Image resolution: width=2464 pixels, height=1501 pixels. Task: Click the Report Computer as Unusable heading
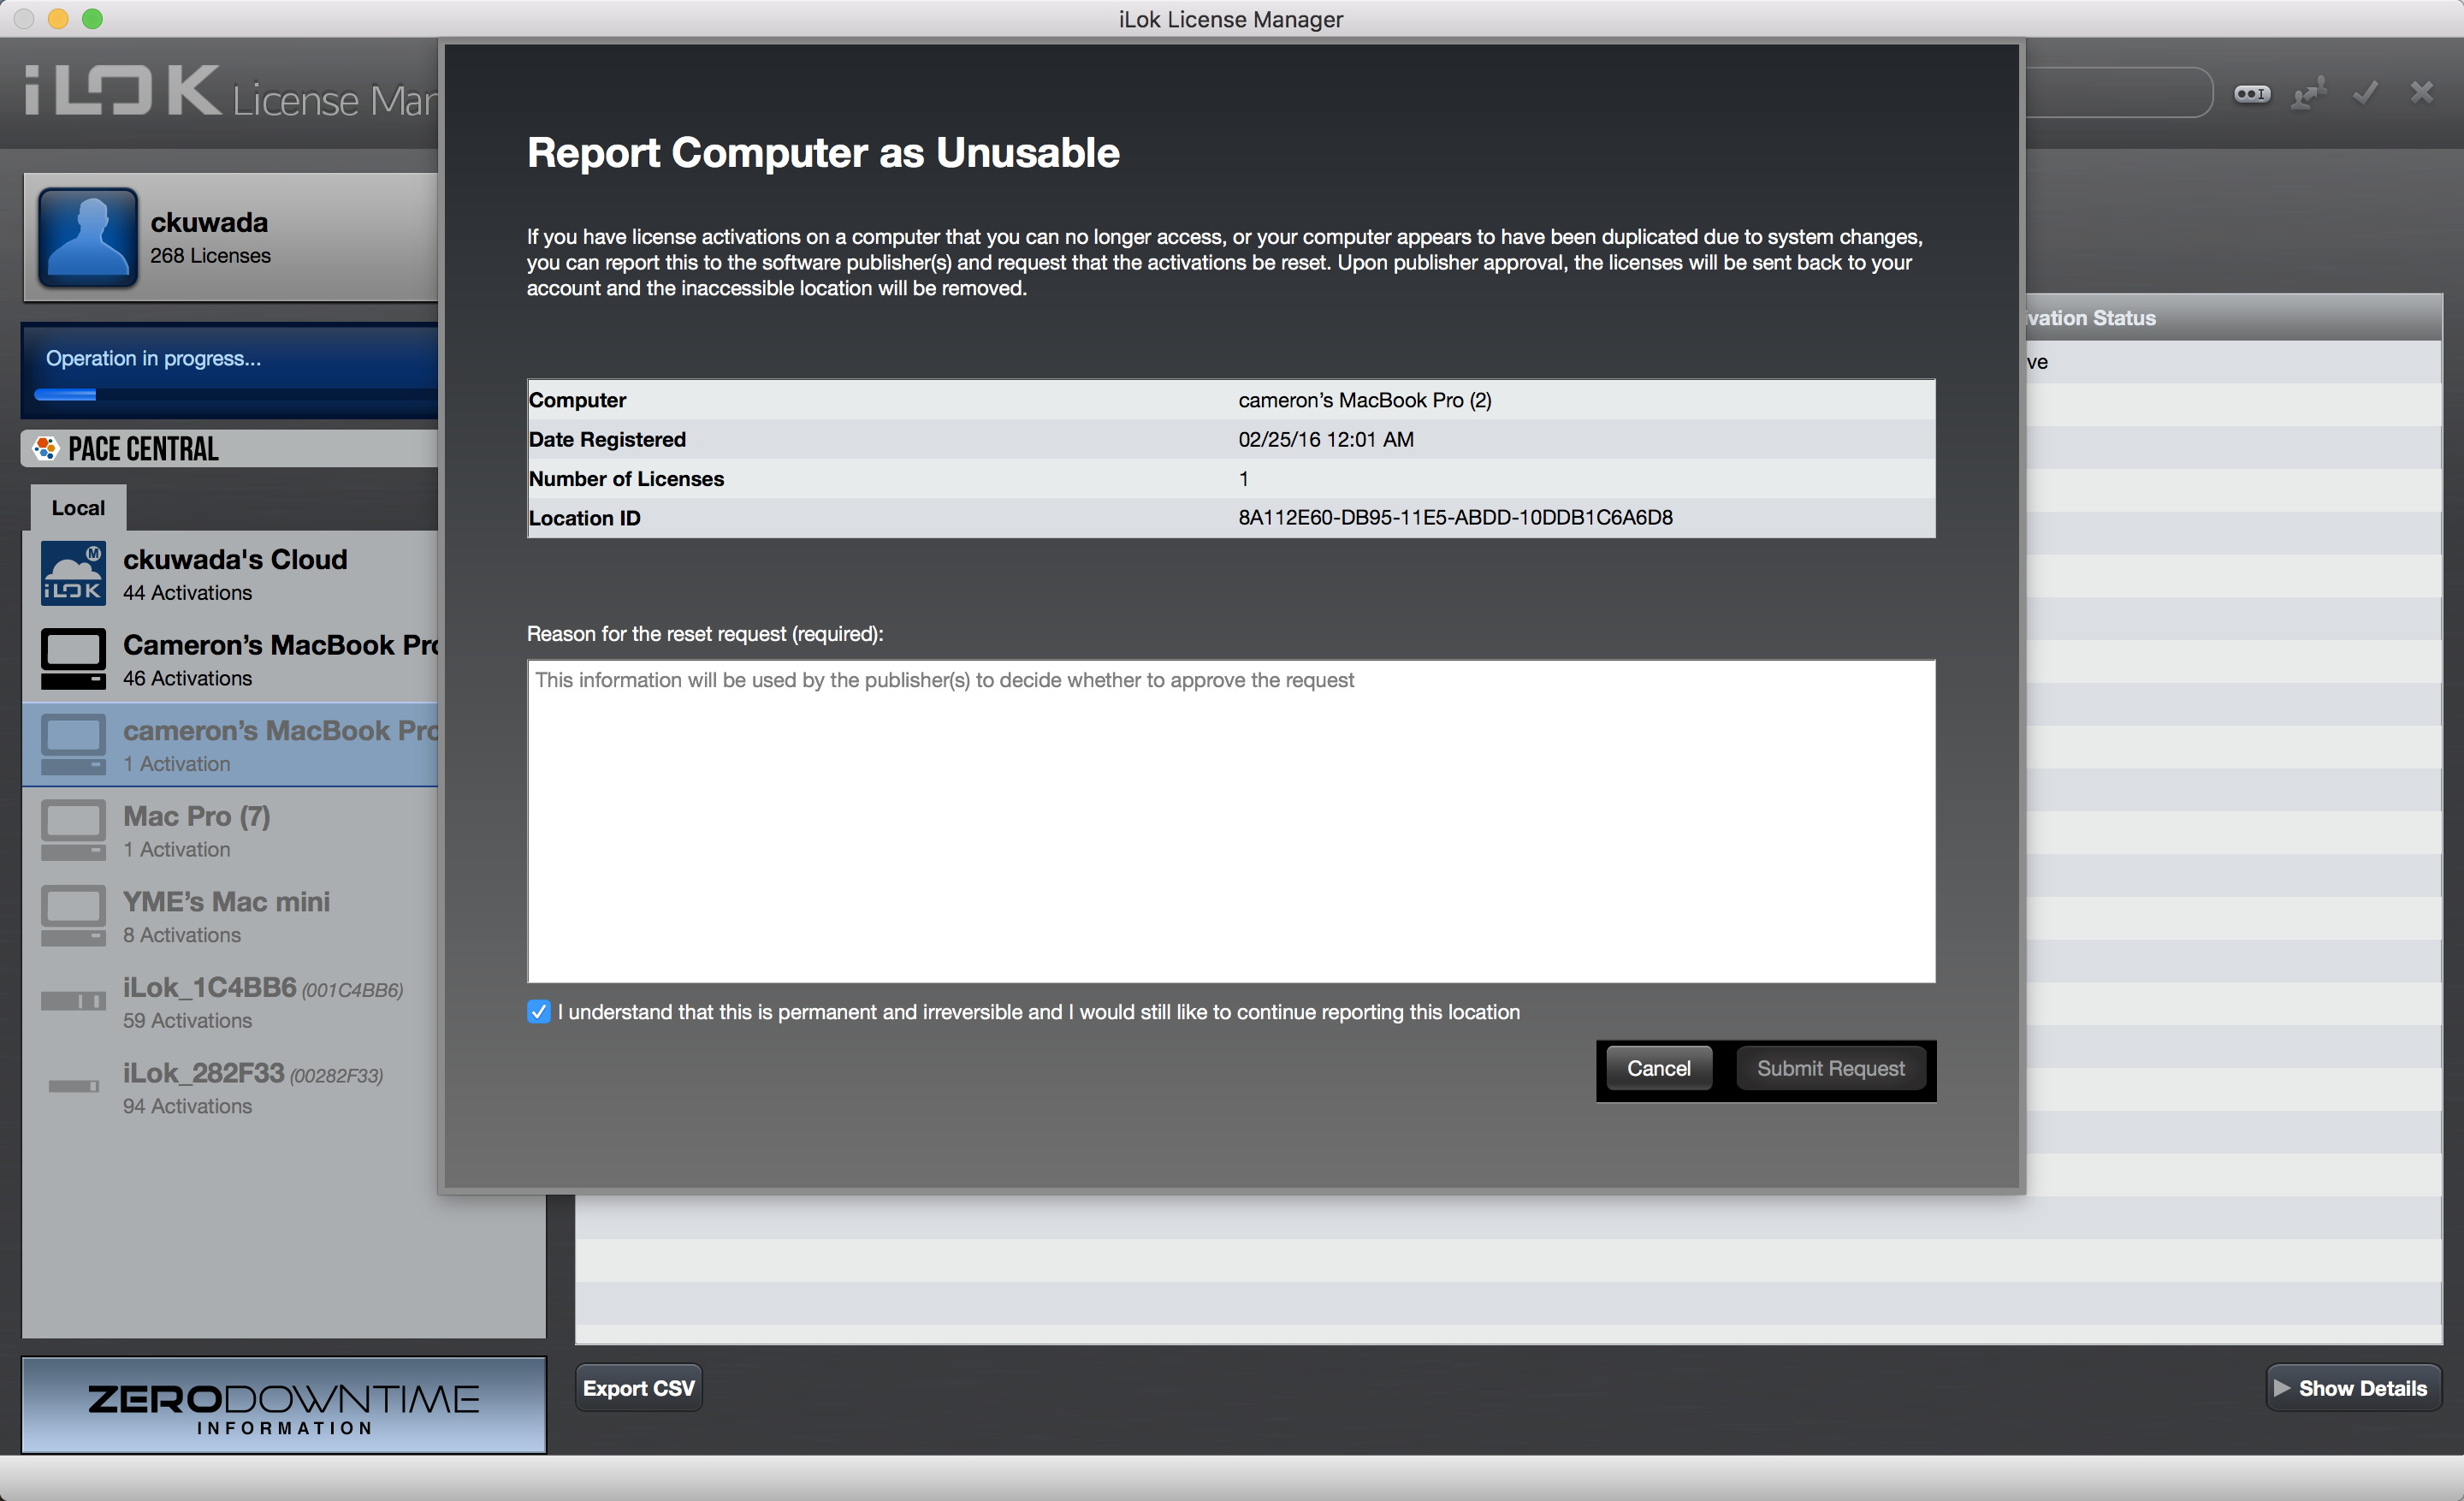point(823,153)
